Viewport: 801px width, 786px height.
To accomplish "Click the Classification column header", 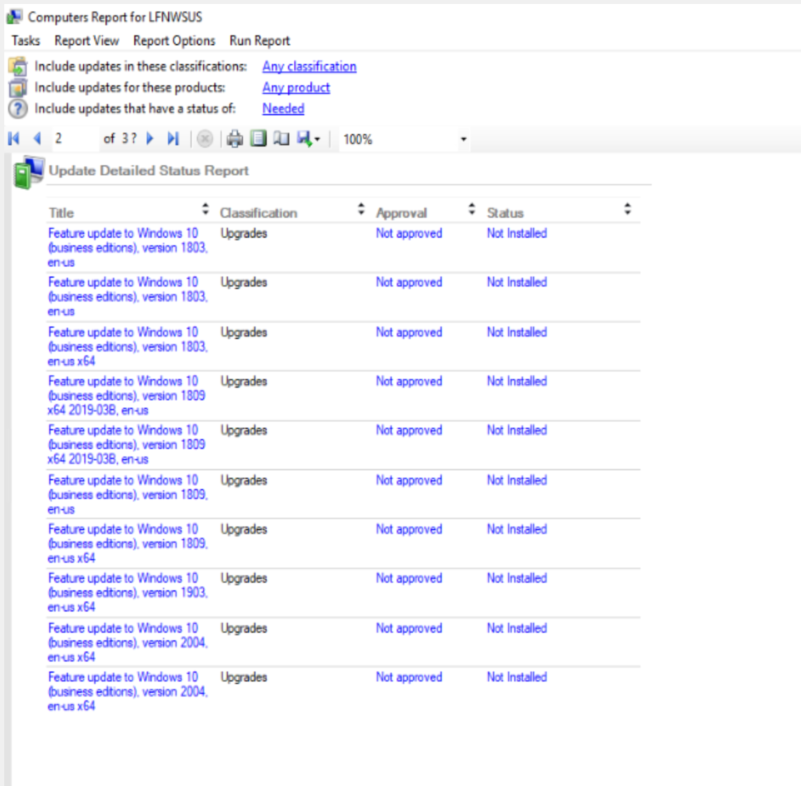I will [258, 213].
